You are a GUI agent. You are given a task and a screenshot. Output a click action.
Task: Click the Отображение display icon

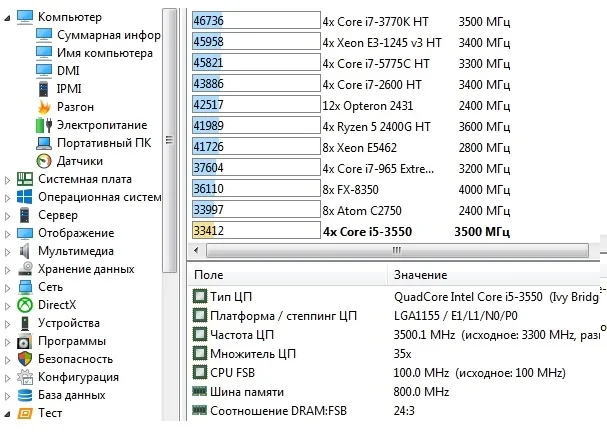[25, 233]
